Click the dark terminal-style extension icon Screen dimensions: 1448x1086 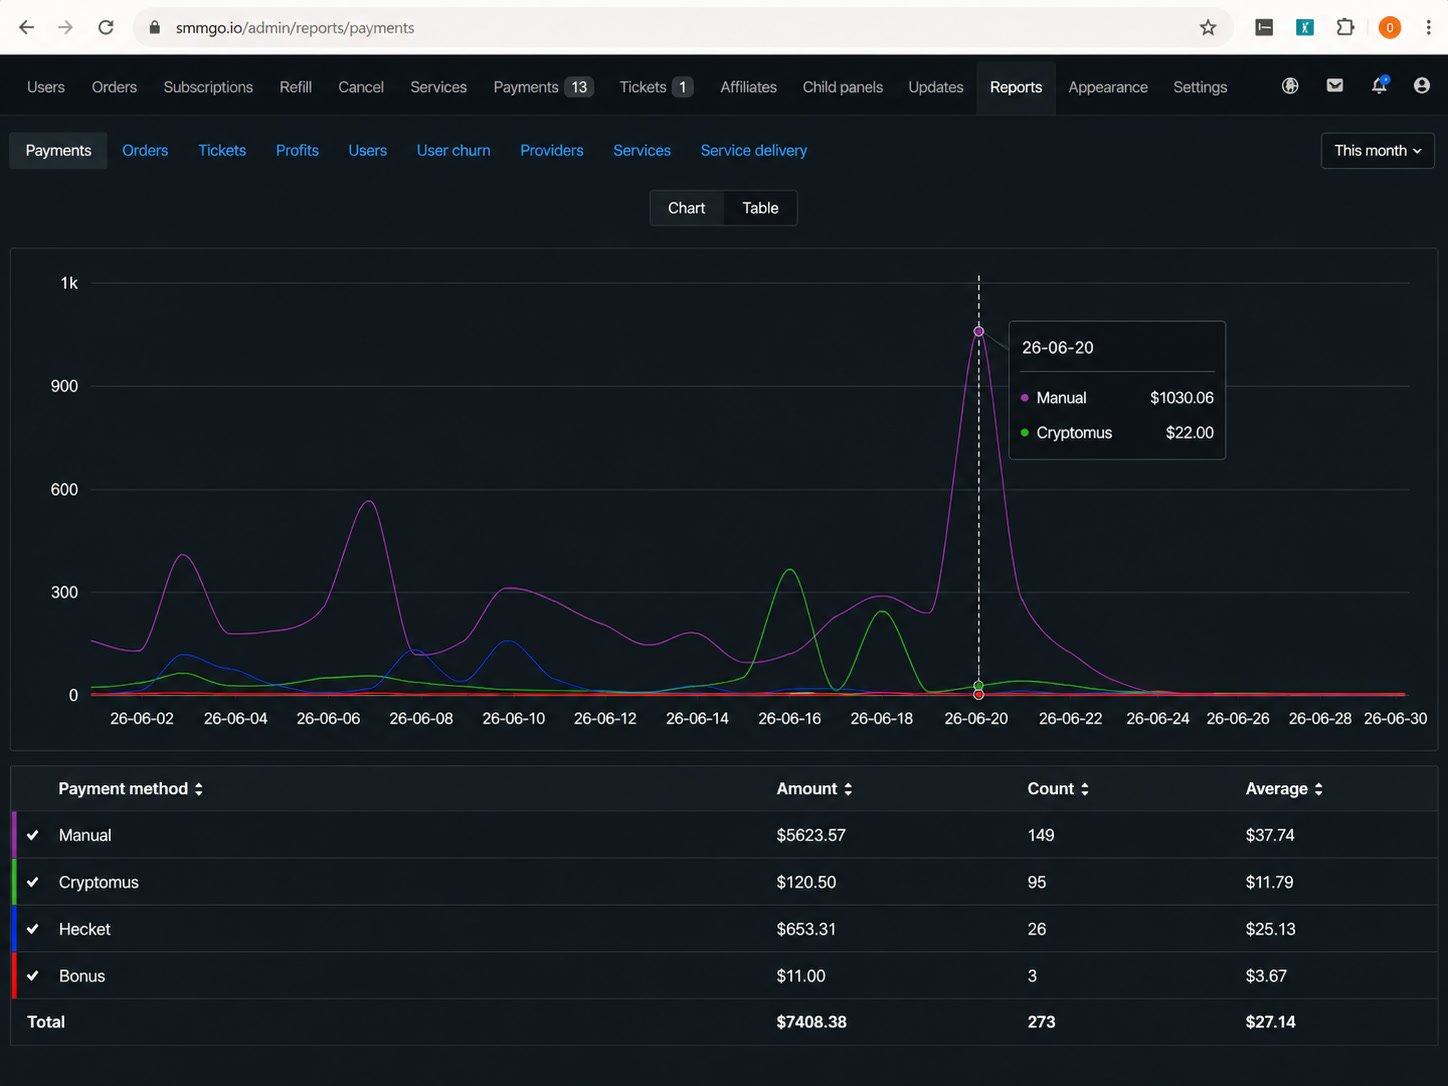(1264, 27)
